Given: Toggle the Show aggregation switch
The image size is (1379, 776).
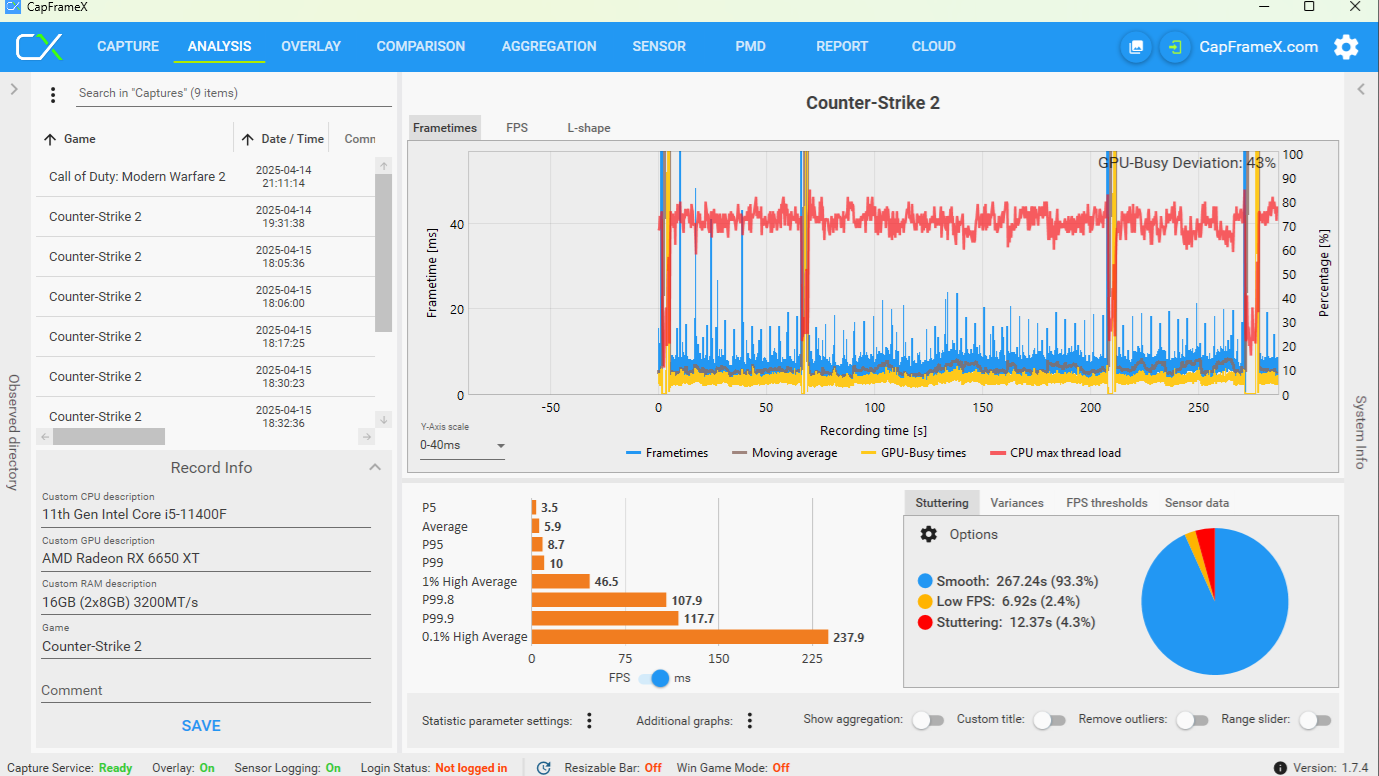Looking at the screenshot, I should coord(927,720).
